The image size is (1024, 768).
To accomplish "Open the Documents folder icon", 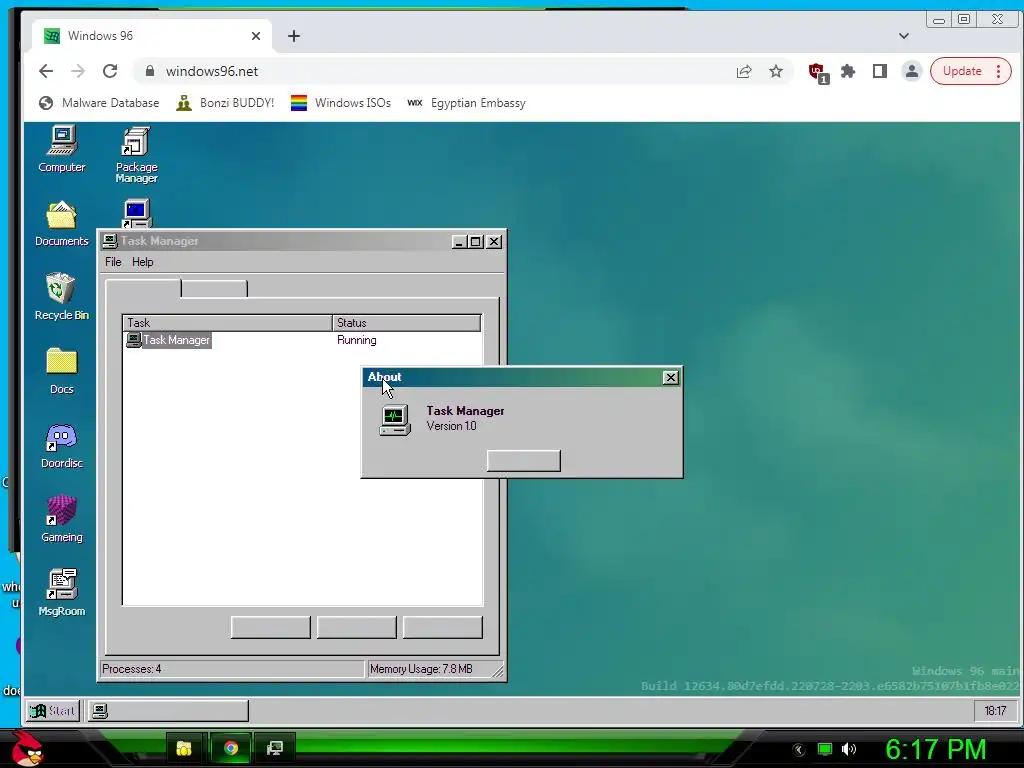I will click(x=61, y=224).
